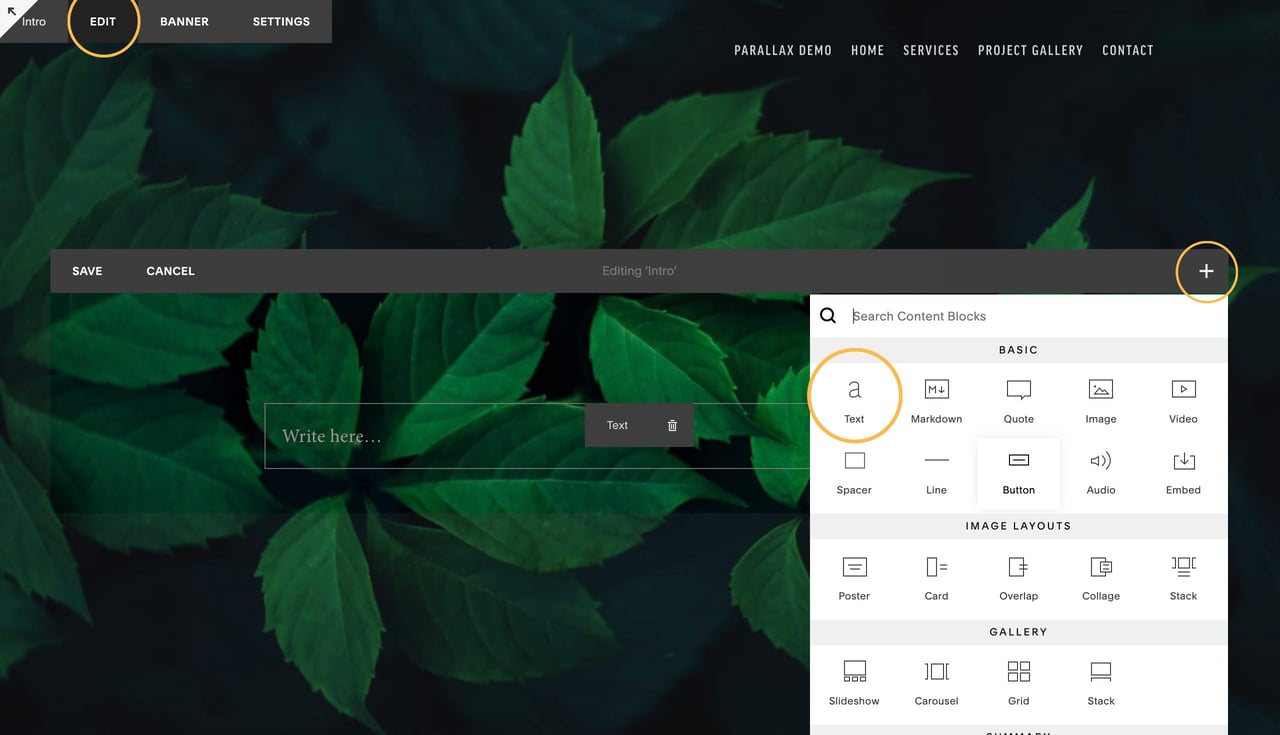This screenshot has width=1280, height=735.
Task: Save the Intro page edits
Action: pos(87,270)
